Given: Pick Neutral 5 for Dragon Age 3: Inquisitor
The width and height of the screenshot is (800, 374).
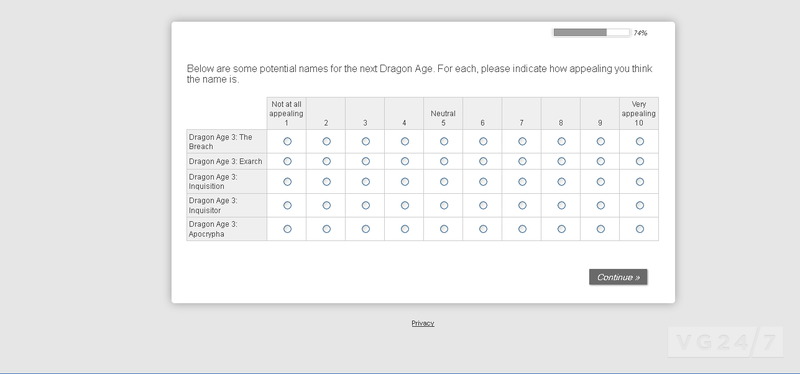Looking at the screenshot, I should tap(444, 205).
